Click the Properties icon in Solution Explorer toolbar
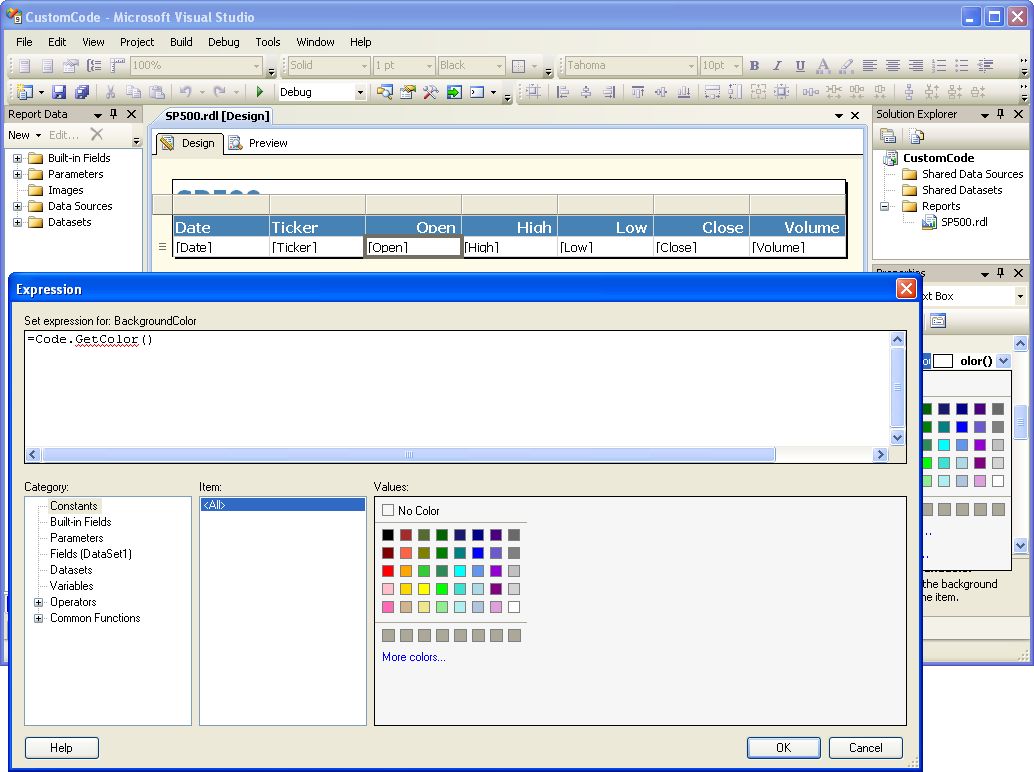1034x772 pixels. pyautogui.click(x=888, y=136)
